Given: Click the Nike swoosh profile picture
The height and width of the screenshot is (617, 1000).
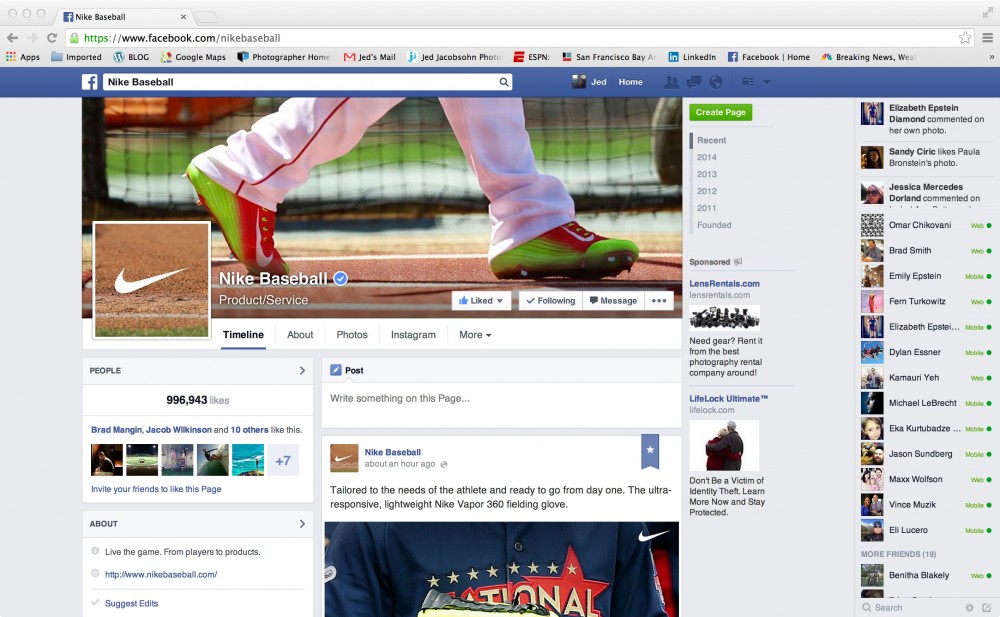Looking at the screenshot, I should point(152,280).
